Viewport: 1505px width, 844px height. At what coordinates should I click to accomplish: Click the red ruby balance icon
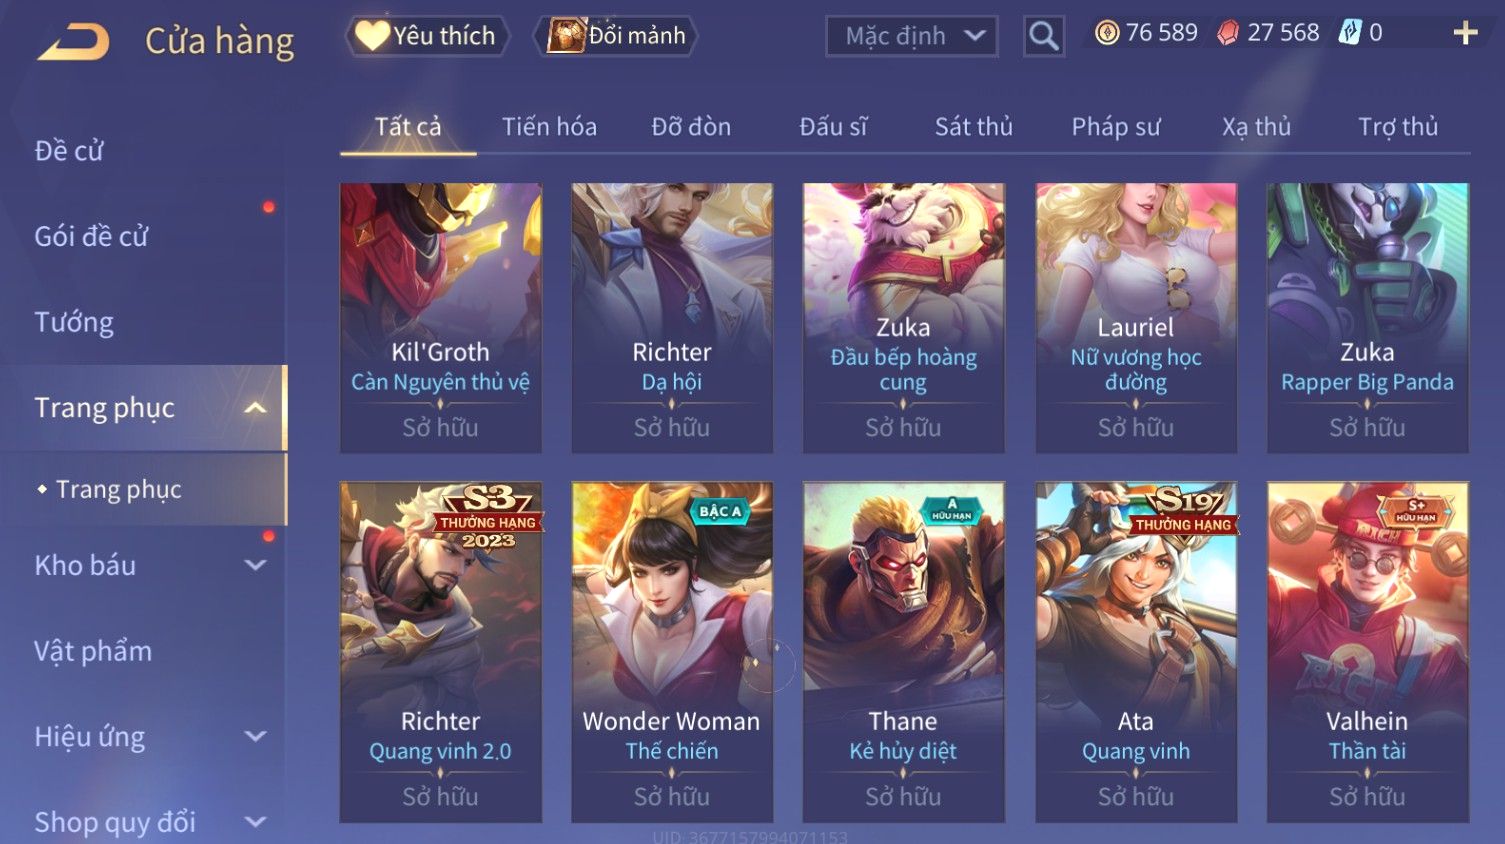pyautogui.click(x=1228, y=33)
